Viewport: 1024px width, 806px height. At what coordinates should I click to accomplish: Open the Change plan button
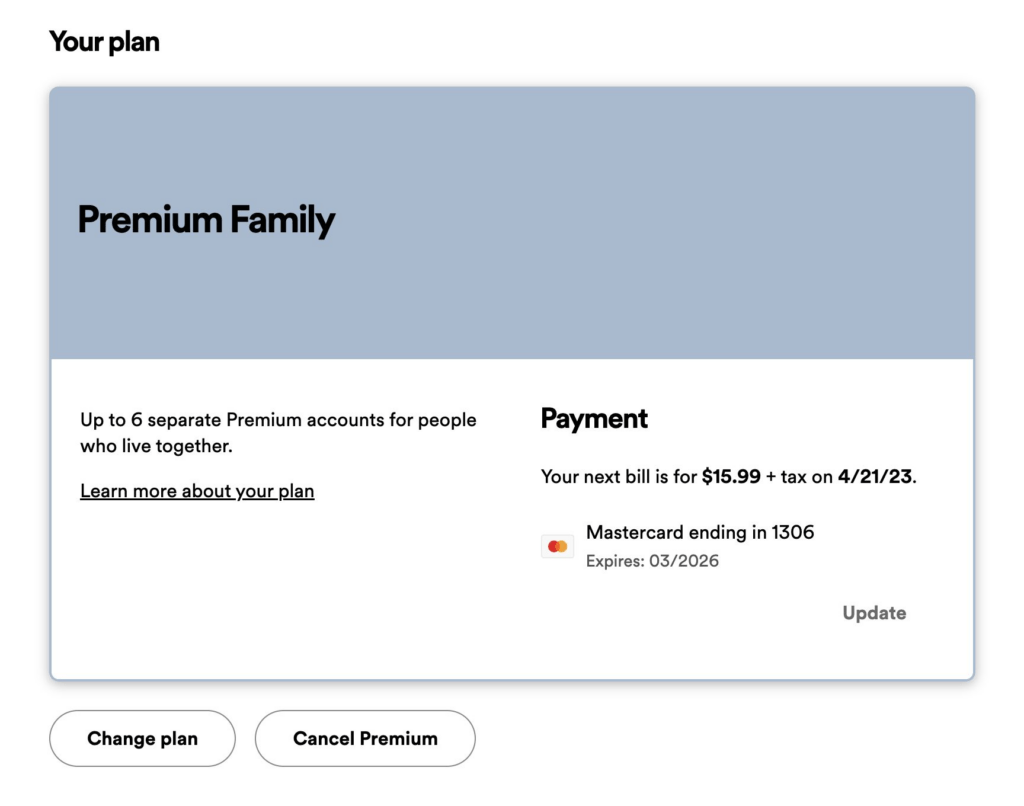click(x=142, y=738)
